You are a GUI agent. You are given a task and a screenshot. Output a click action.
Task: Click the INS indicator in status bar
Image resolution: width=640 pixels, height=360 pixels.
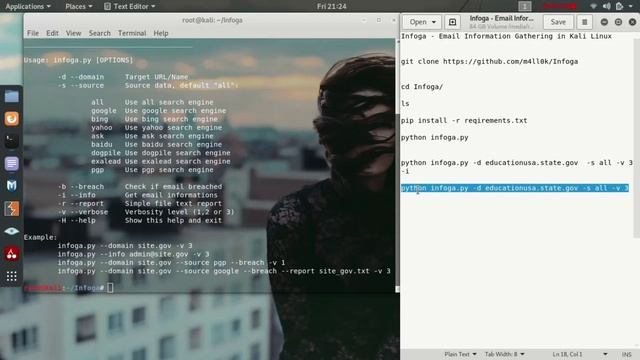coord(627,355)
